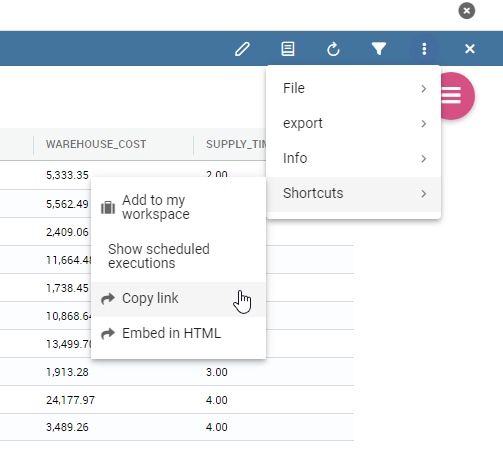
Task: Refresh the document with the reload icon
Action: (x=333, y=49)
